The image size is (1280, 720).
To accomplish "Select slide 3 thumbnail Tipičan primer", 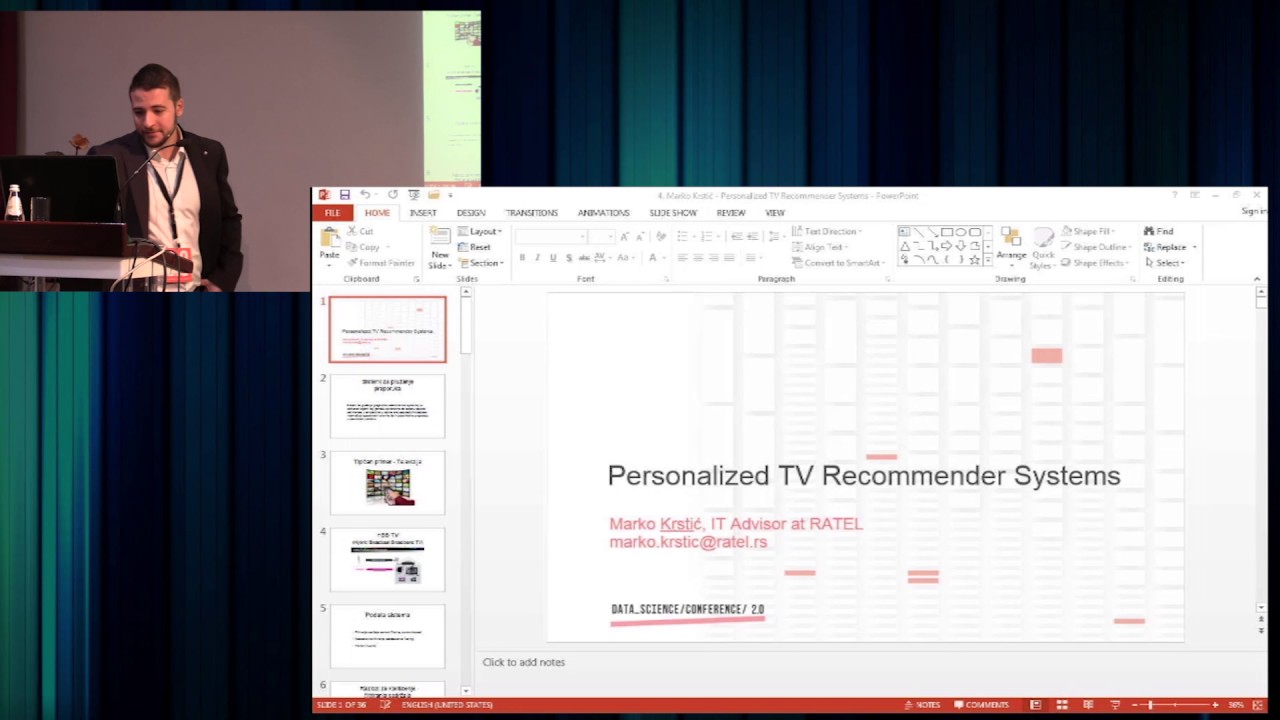I will point(388,483).
